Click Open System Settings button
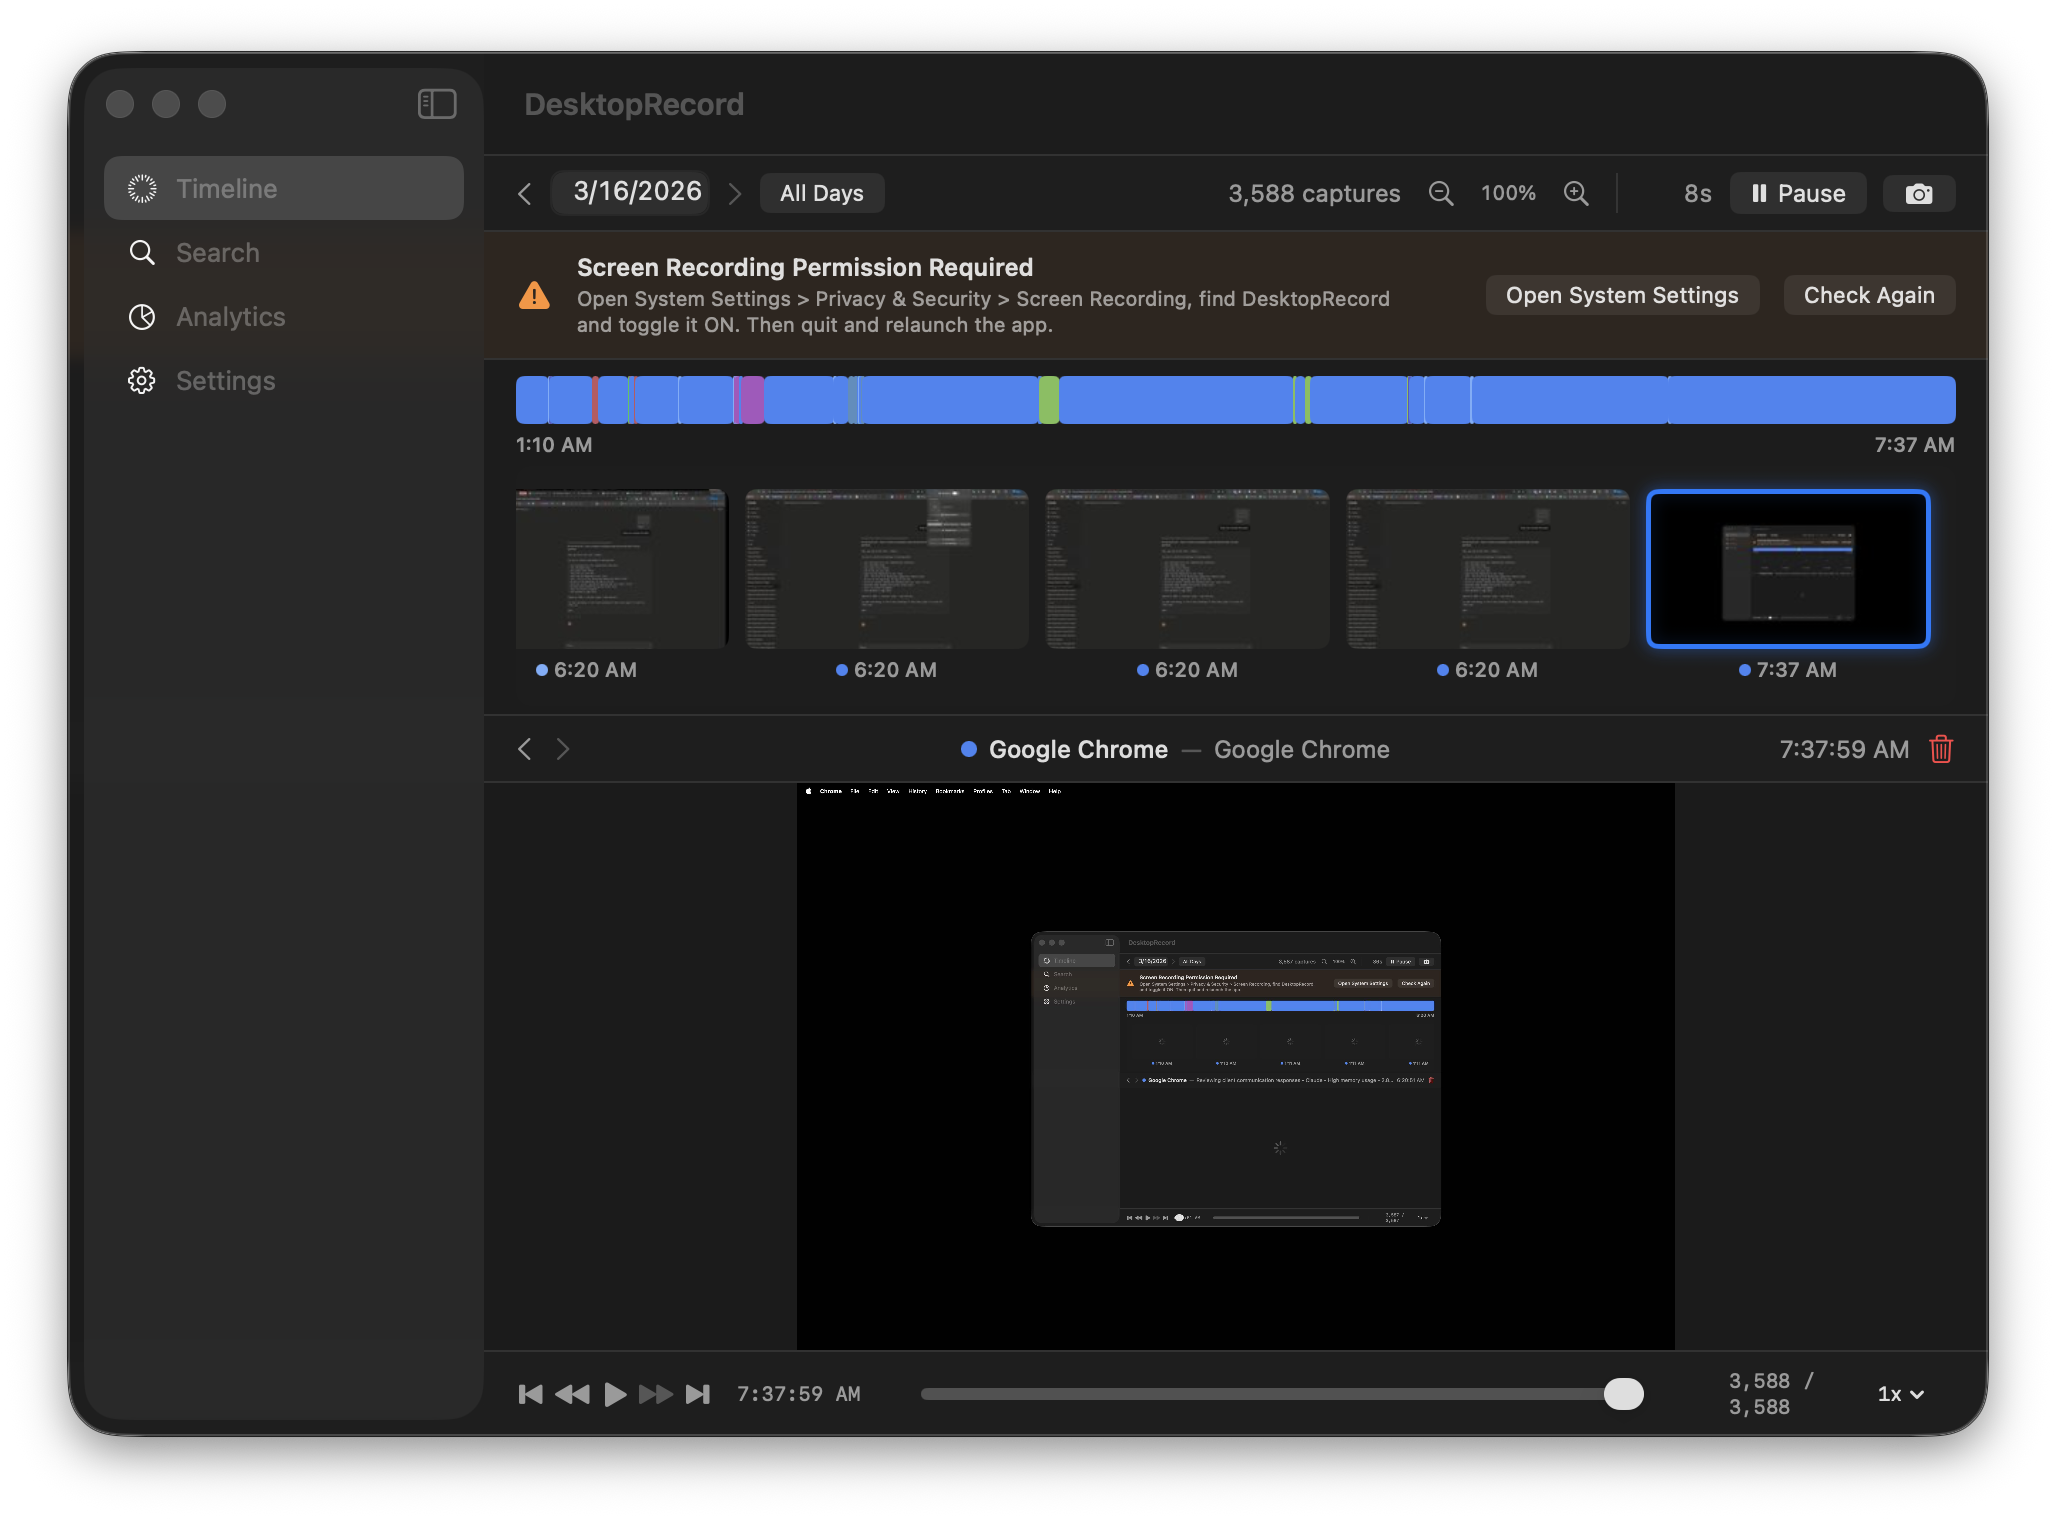The image size is (2056, 1520). [x=1622, y=295]
